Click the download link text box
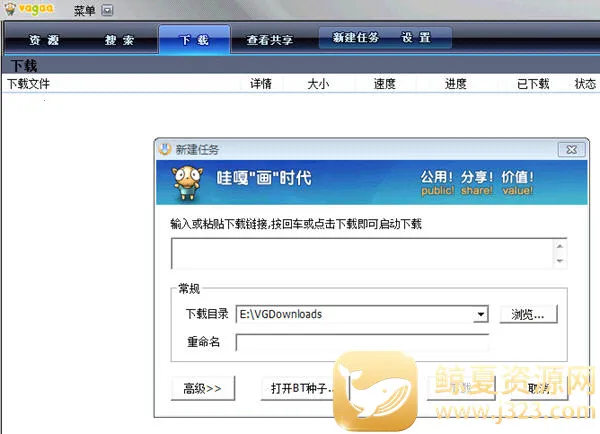Viewport: 600px width, 434px height. click(362, 253)
